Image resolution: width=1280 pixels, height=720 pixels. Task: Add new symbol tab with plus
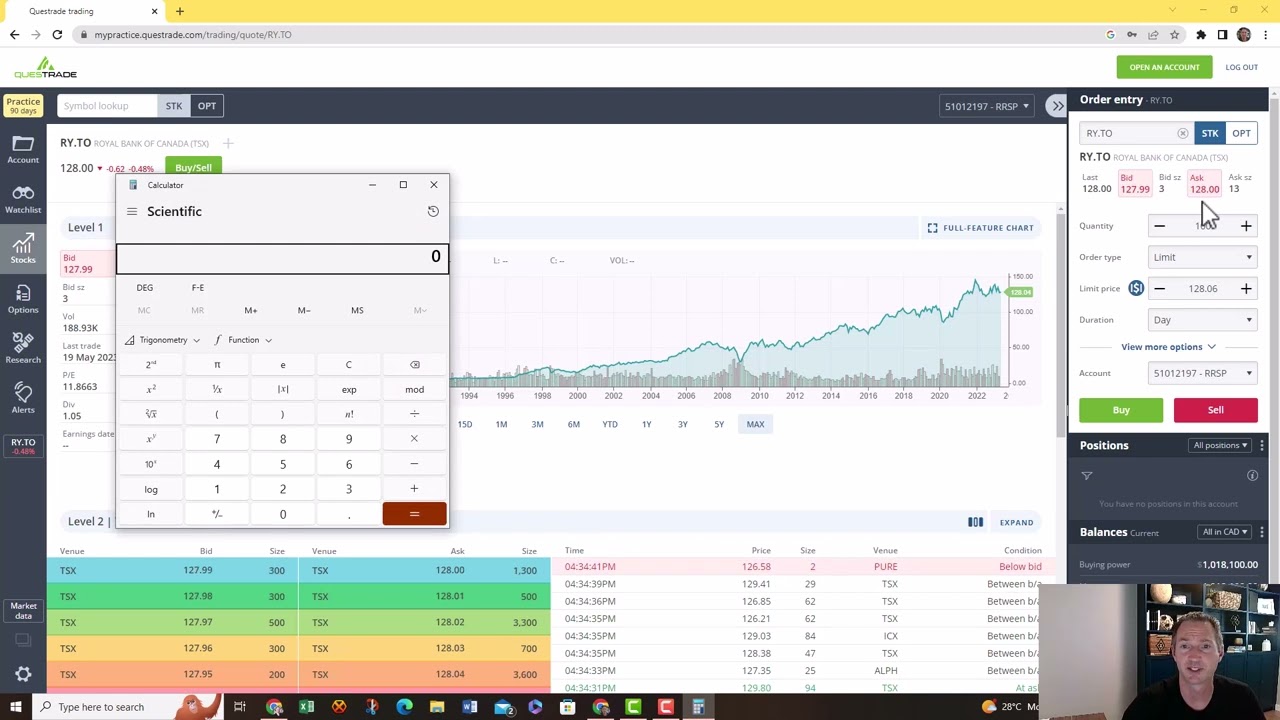point(228,143)
